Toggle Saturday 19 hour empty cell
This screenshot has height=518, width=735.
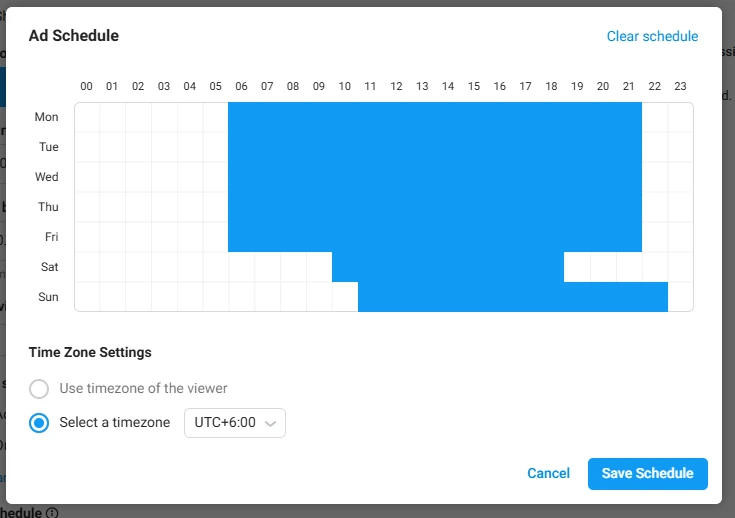click(x=578, y=267)
